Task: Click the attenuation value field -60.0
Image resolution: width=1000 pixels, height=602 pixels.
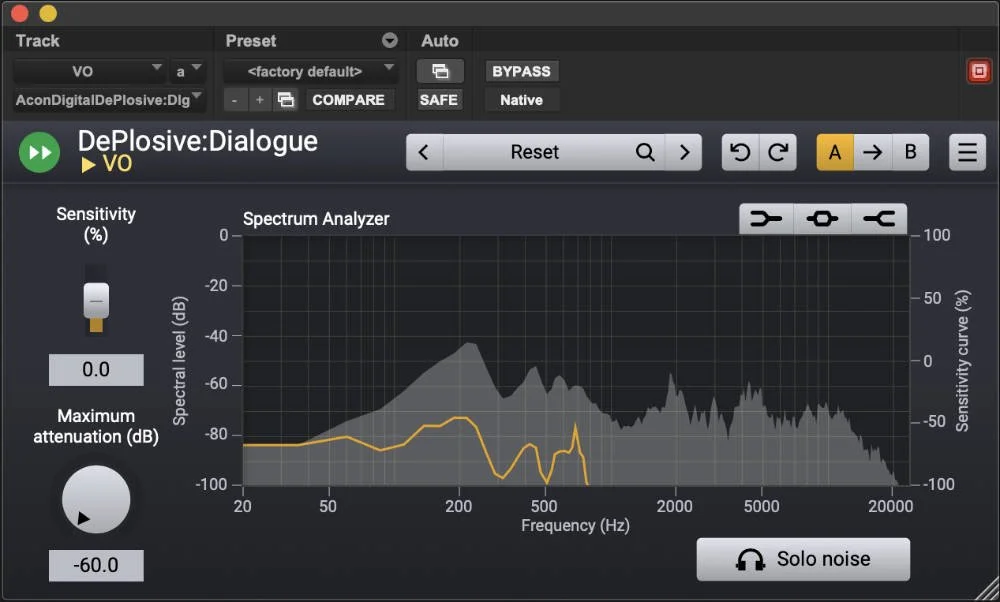Action: click(x=96, y=565)
